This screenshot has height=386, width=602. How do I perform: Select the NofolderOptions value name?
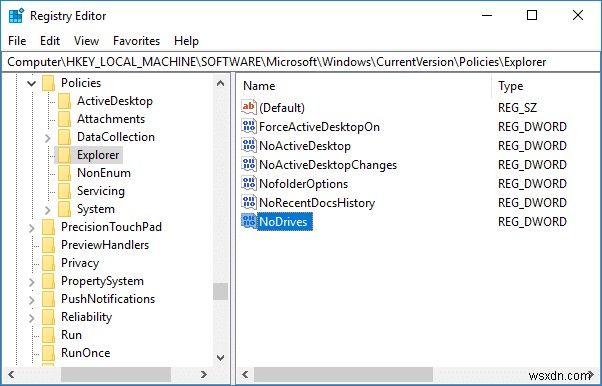pos(304,184)
